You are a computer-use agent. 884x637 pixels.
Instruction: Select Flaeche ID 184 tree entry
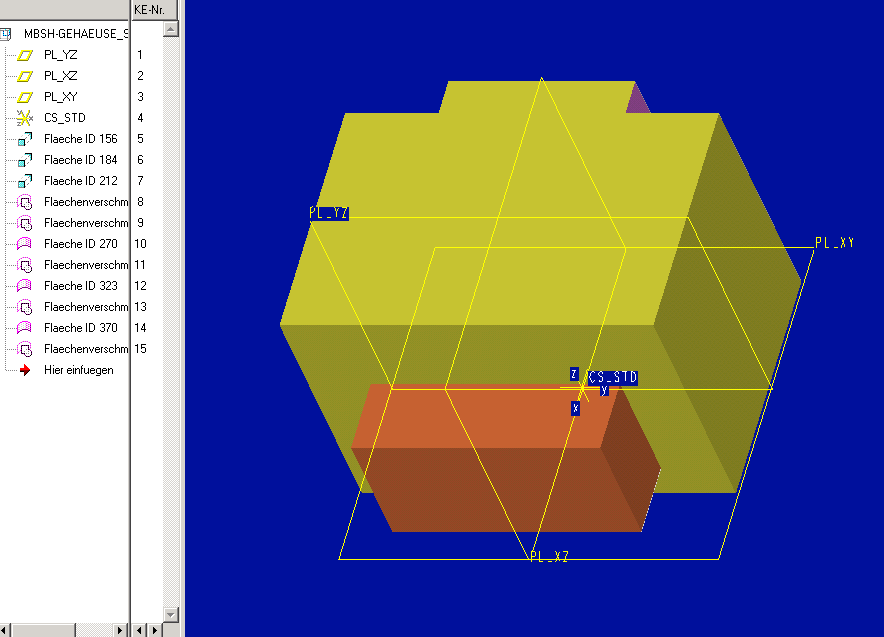tap(80, 160)
